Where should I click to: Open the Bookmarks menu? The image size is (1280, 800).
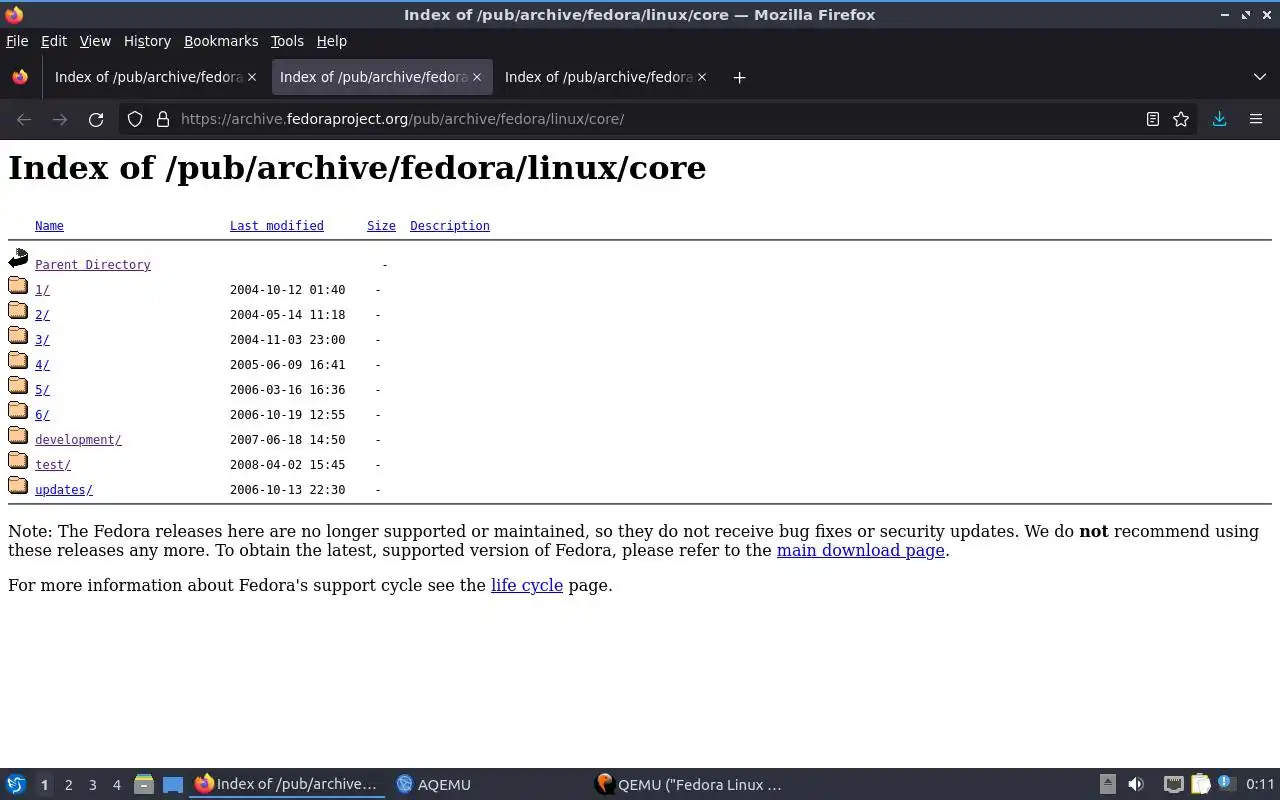(221, 41)
